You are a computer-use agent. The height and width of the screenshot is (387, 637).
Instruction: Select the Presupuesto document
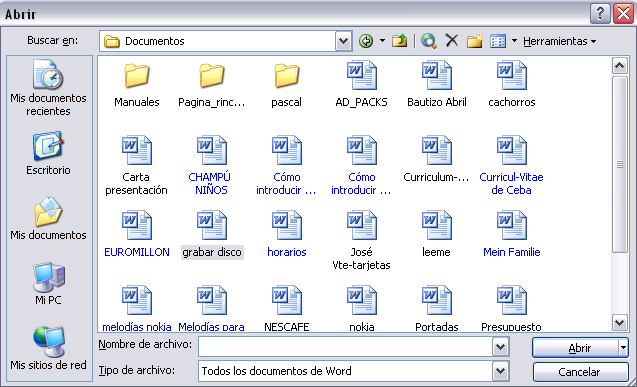[x=511, y=309]
